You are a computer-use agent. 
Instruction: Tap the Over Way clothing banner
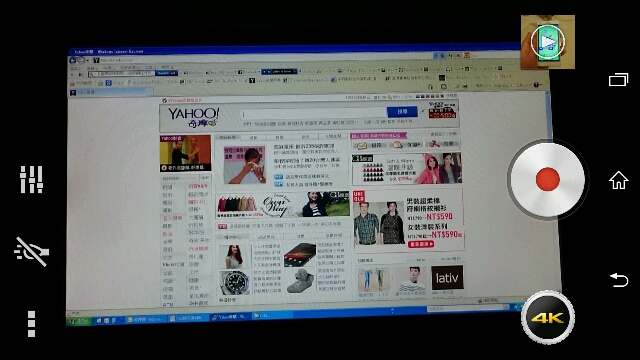click(282, 205)
